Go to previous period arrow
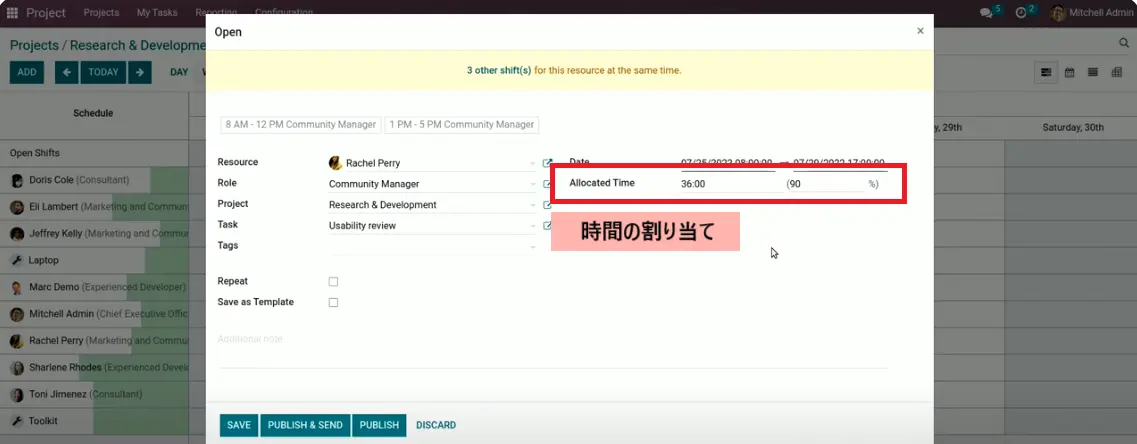Viewport: 1137px width, 444px height. click(67, 72)
